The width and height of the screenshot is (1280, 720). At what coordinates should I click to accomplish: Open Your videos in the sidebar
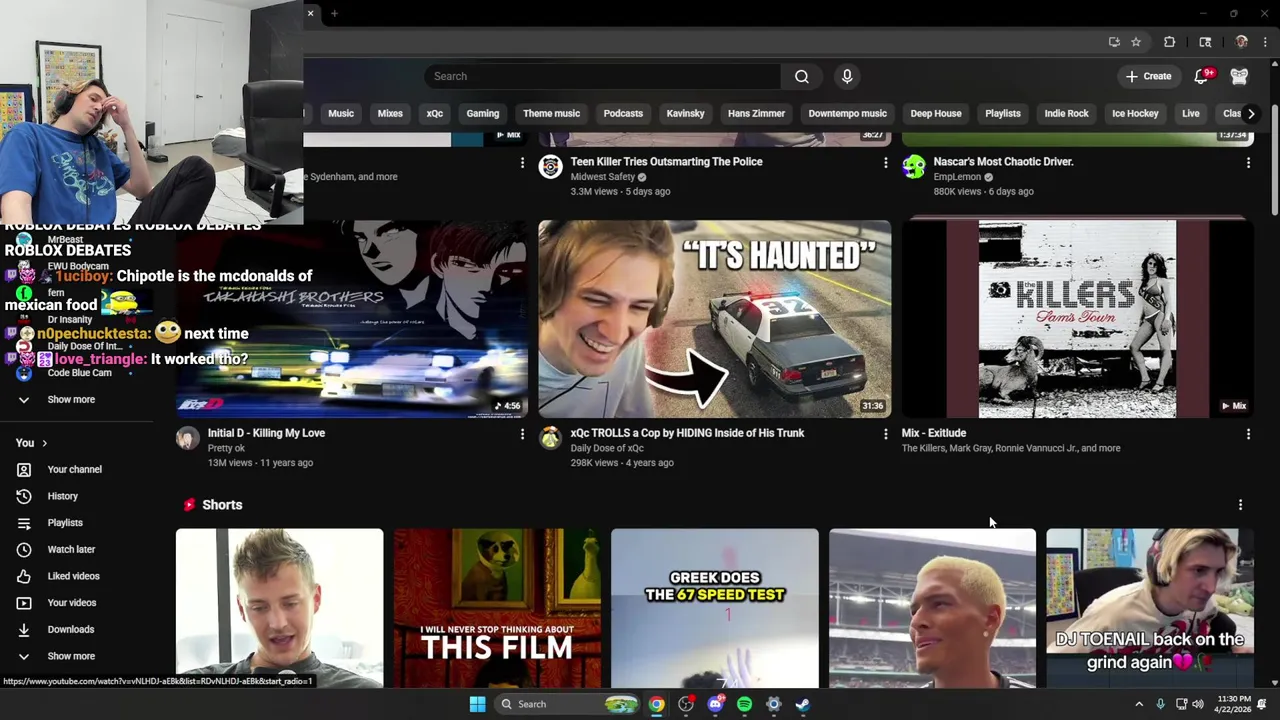pyautogui.click(x=72, y=603)
